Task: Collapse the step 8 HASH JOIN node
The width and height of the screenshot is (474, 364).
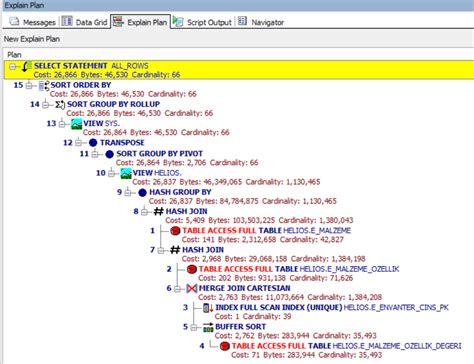Action: (x=144, y=212)
